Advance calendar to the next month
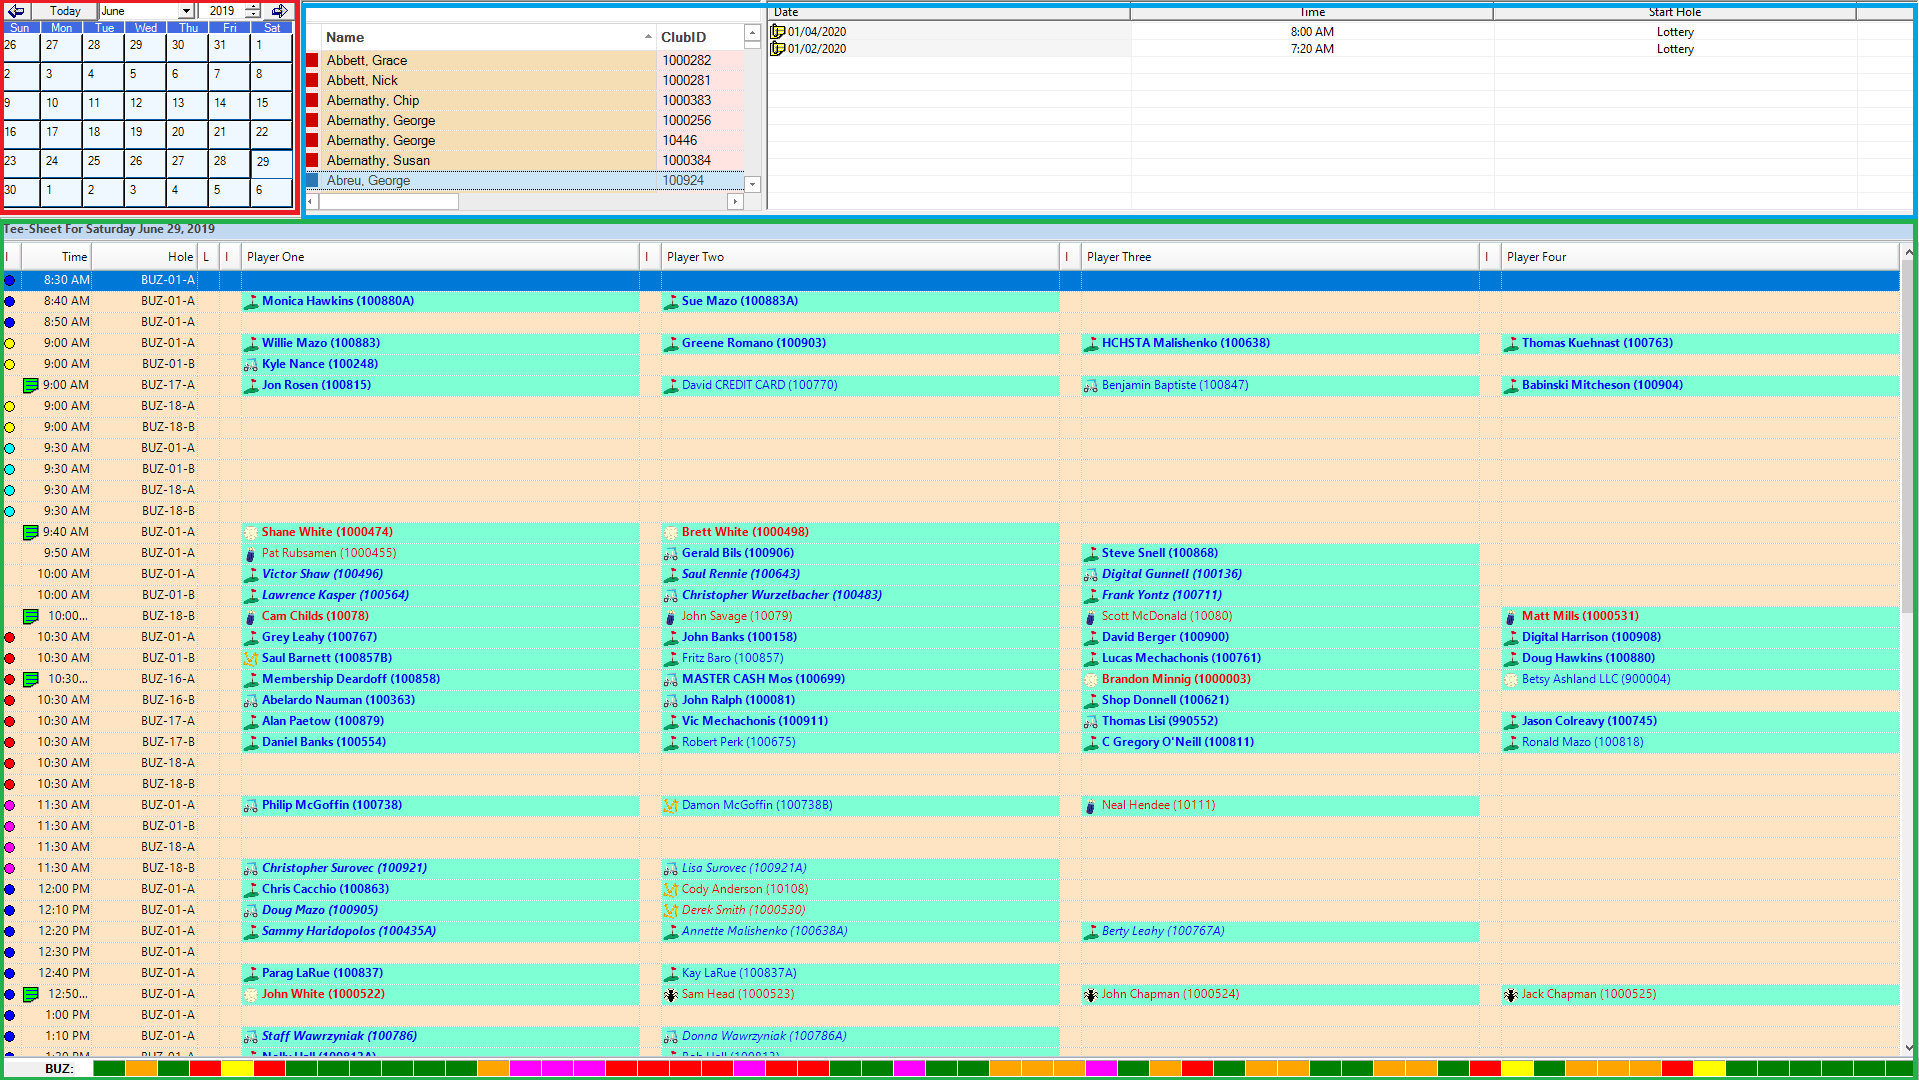Screen dimensions: 1919x1080 (280, 11)
